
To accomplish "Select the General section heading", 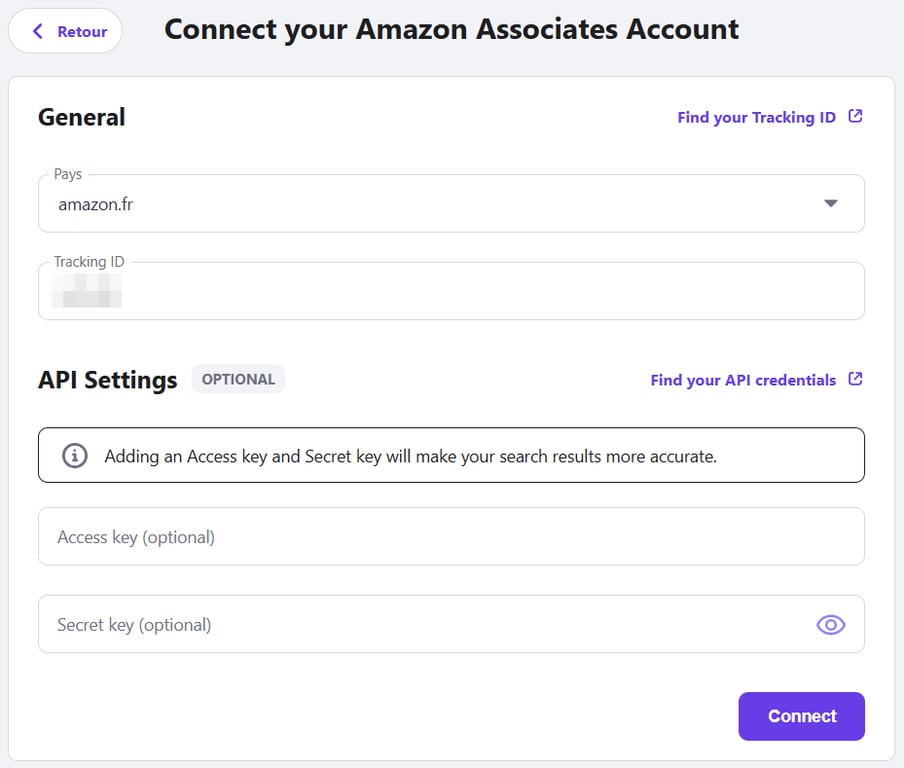I will click(x=81, y=117).
